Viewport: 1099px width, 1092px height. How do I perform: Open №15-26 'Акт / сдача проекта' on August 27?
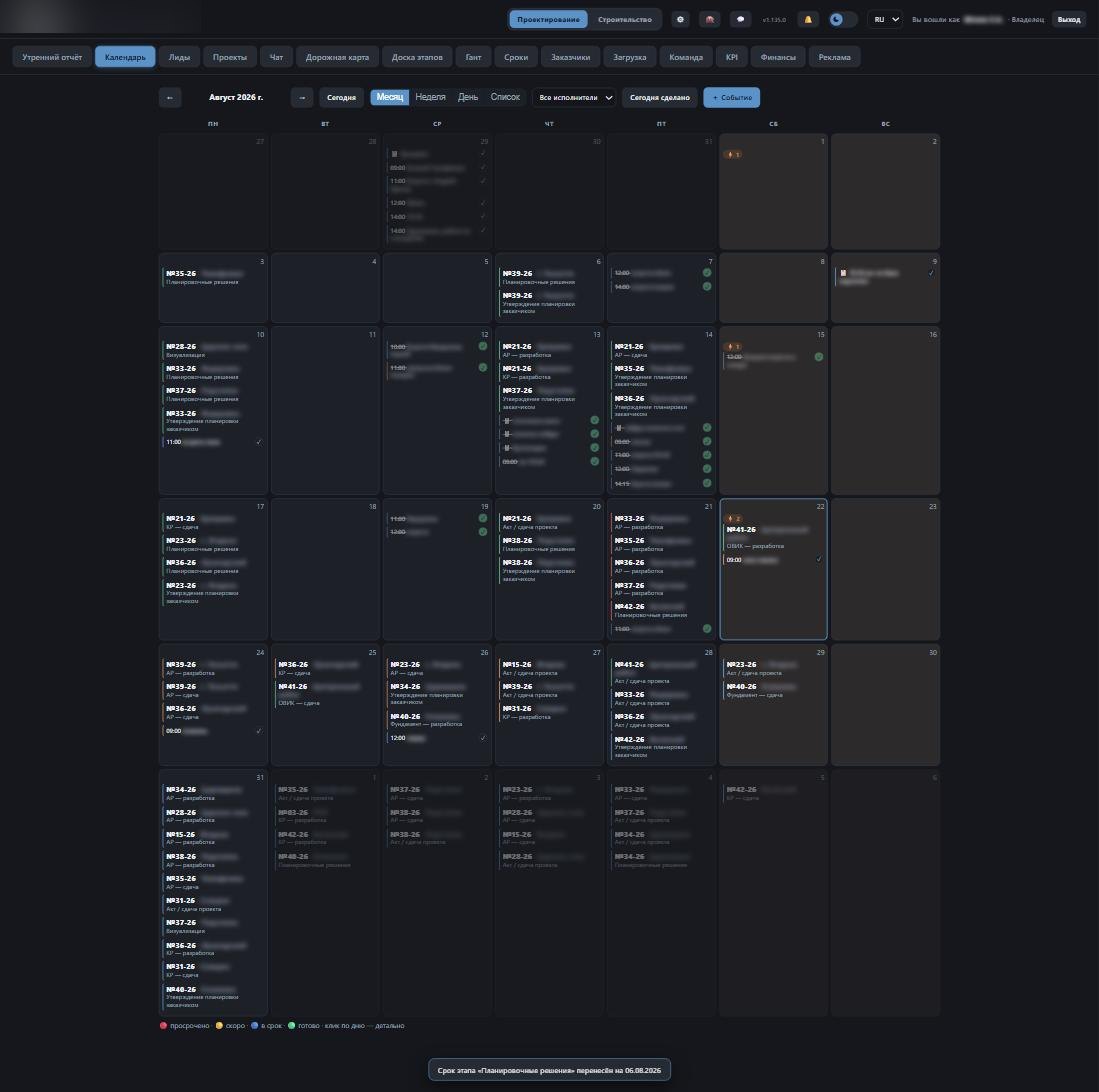549,669
